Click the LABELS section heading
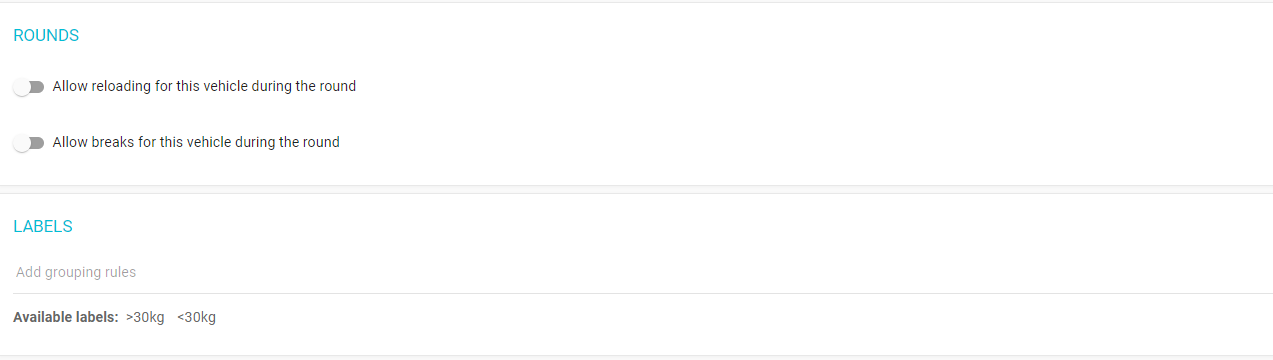Viewport: 1273px width, 360px height. [43, 226]
